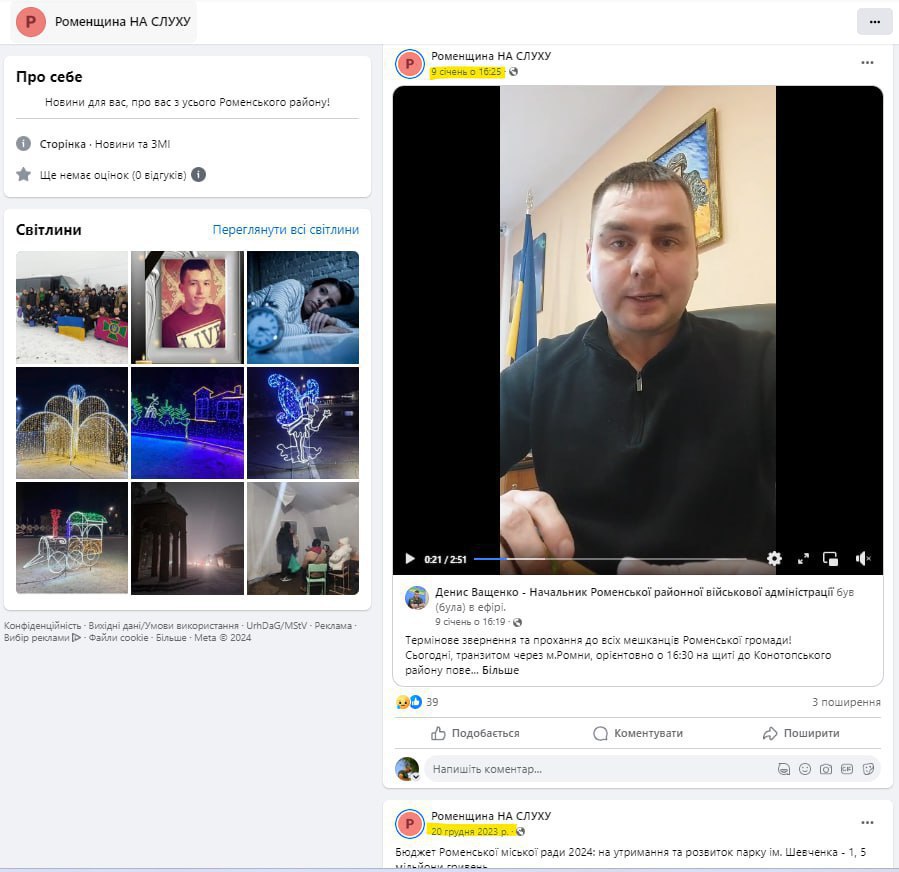Play the video

coord(409,559)
